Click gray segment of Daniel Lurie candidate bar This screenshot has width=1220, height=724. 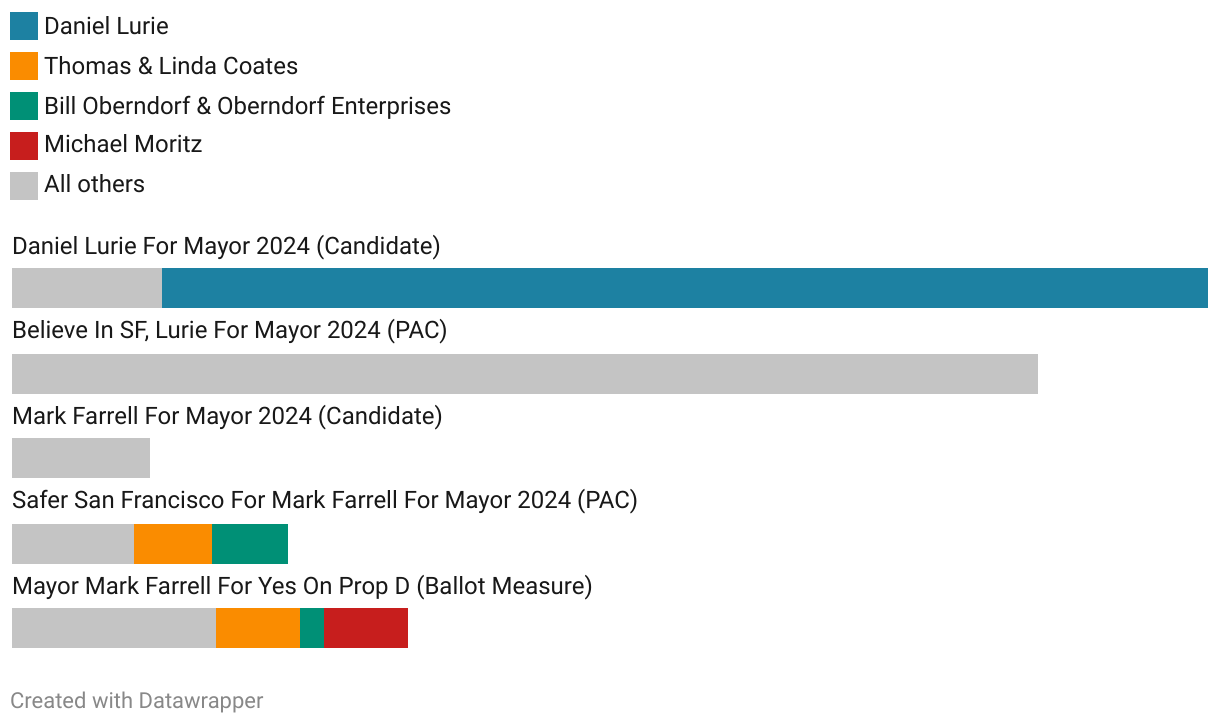pyautogui.click(x=87, y=288)
